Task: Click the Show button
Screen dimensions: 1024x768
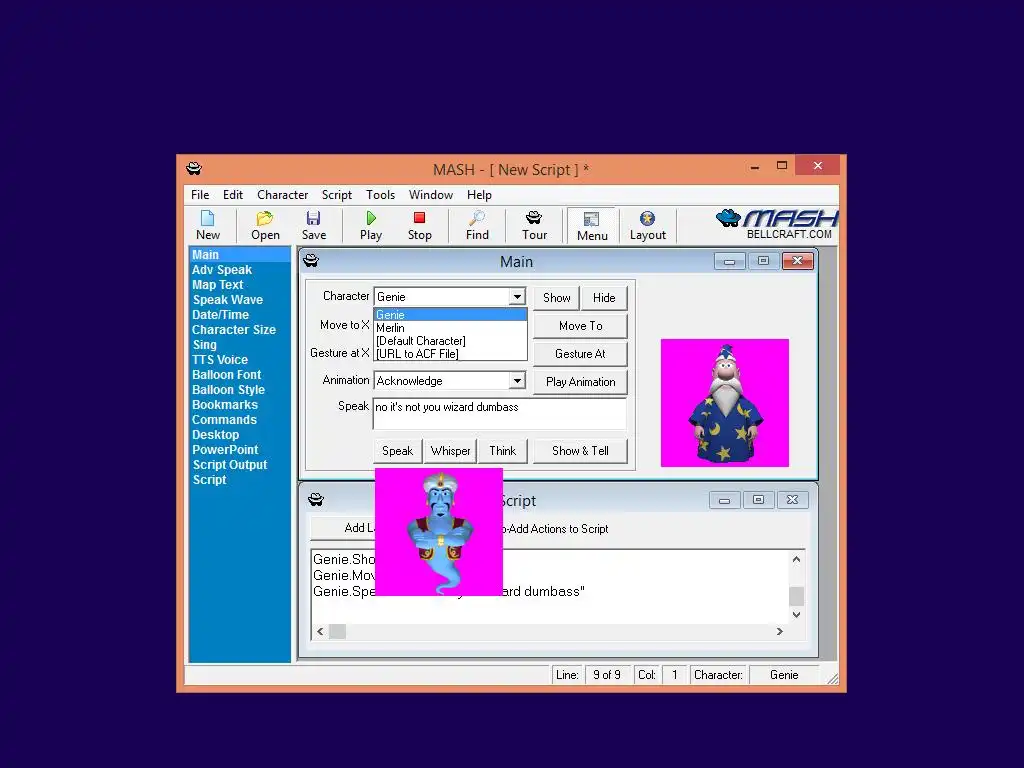Action: [x=556, y=298]
